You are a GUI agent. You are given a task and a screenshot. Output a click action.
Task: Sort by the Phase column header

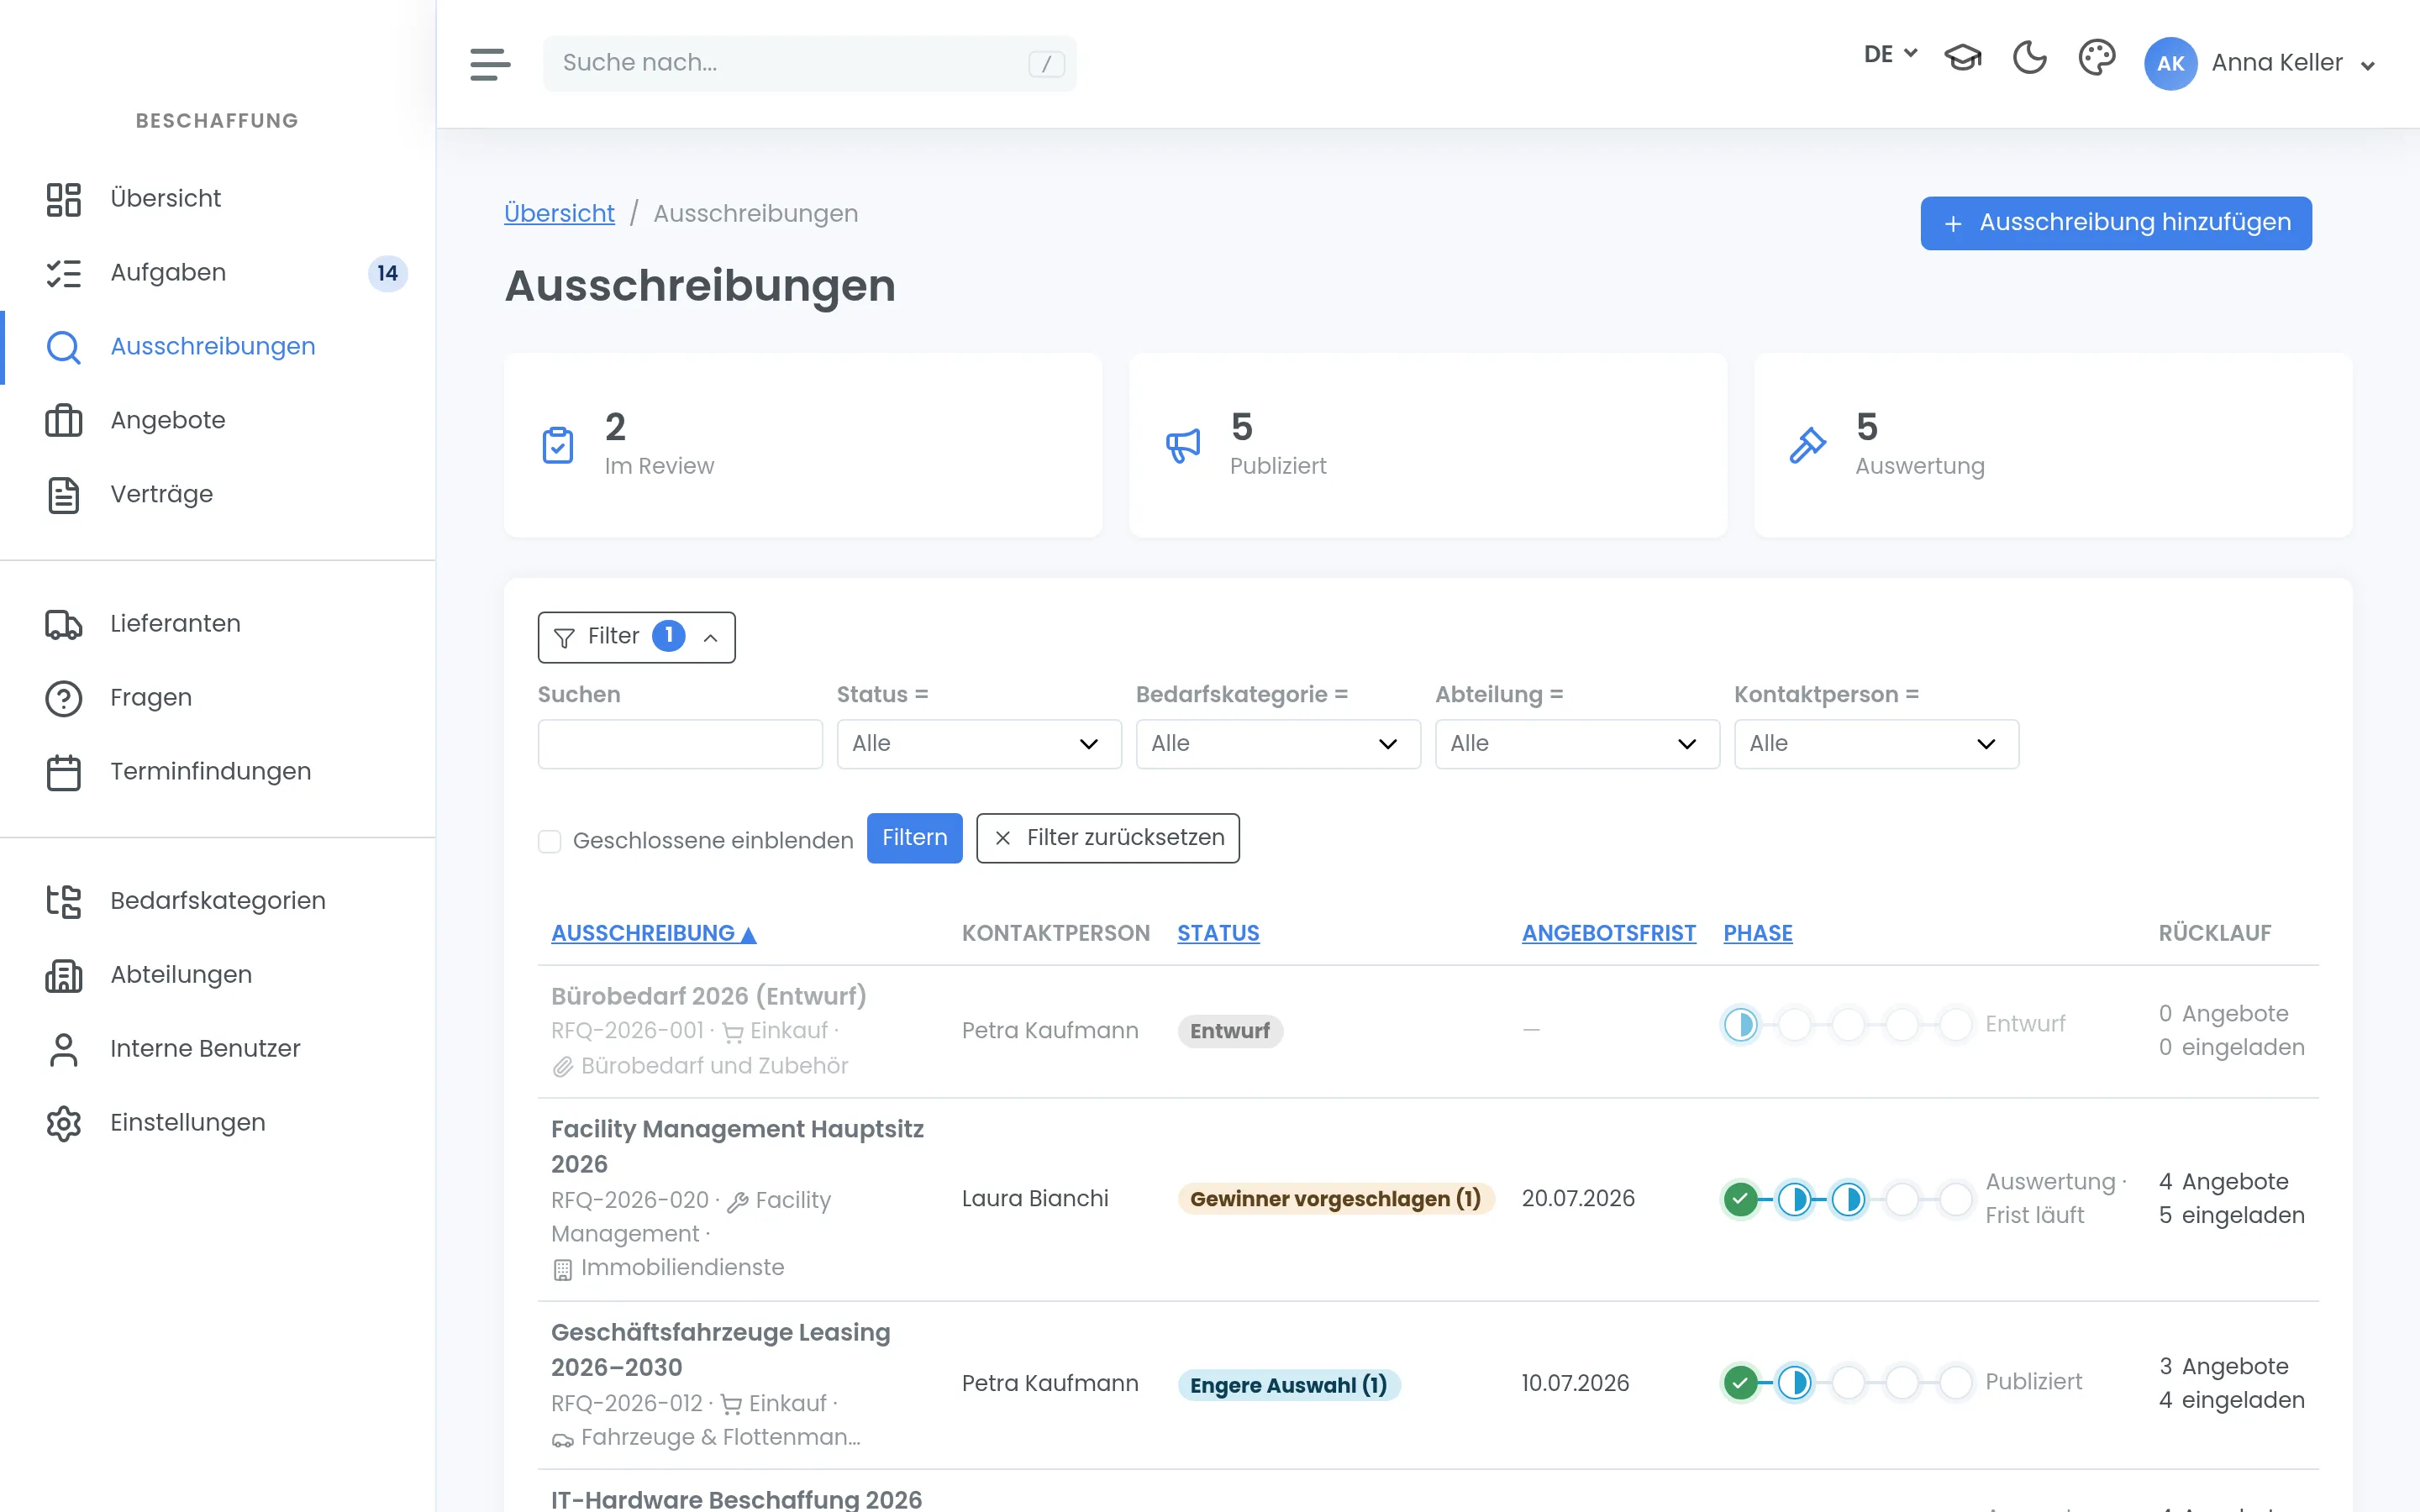coord(1758,933)
